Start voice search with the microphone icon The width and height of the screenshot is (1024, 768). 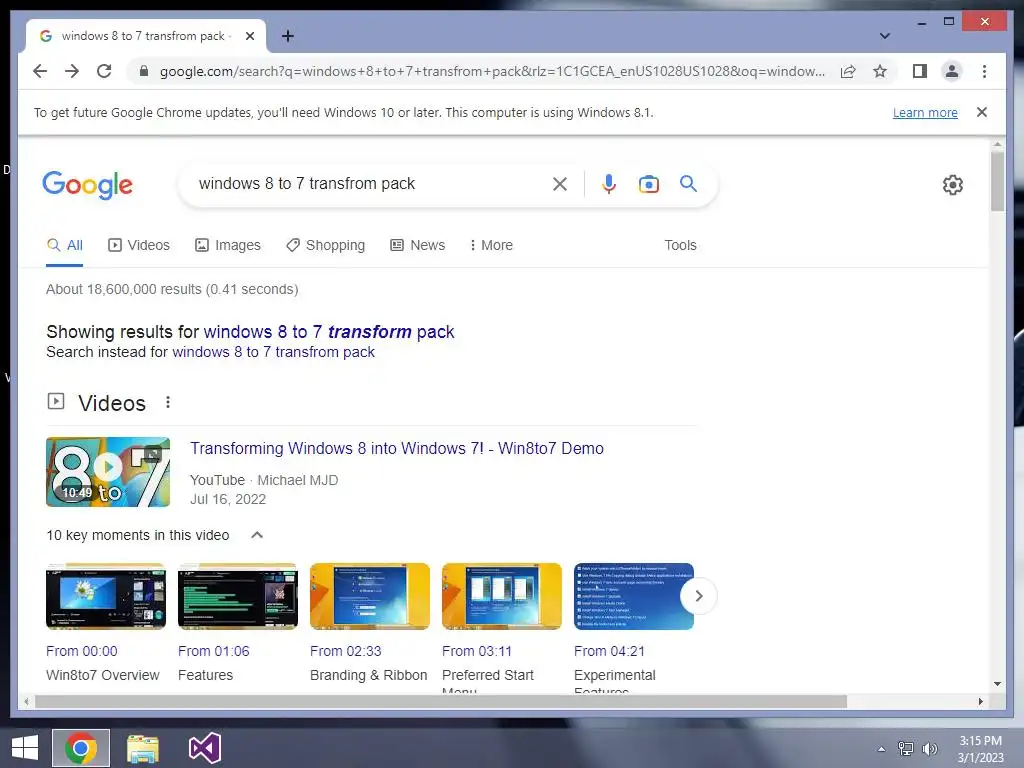tap(609, 184)
